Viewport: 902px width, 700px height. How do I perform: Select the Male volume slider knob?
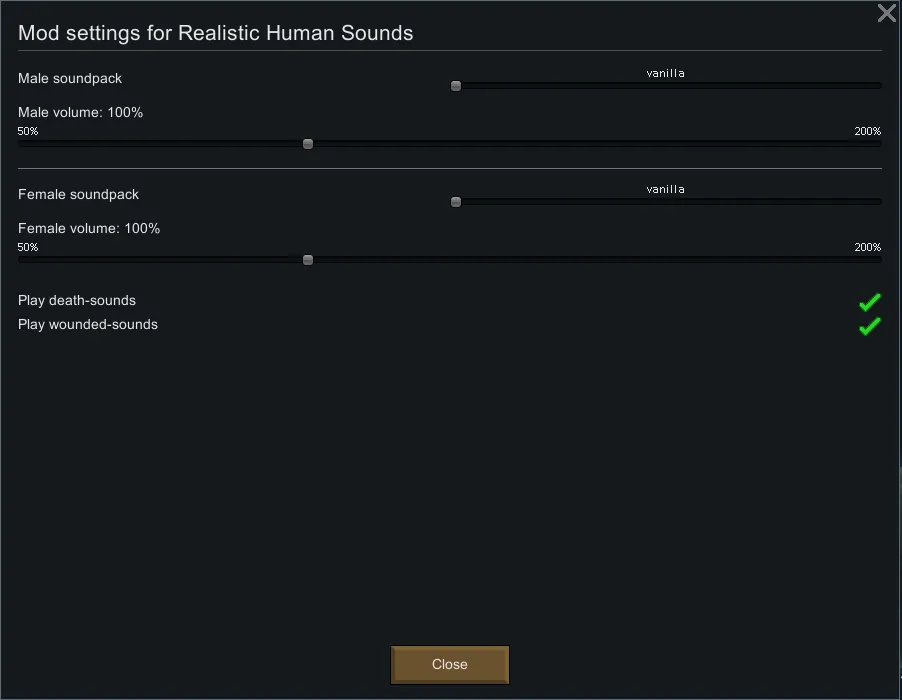308,144
